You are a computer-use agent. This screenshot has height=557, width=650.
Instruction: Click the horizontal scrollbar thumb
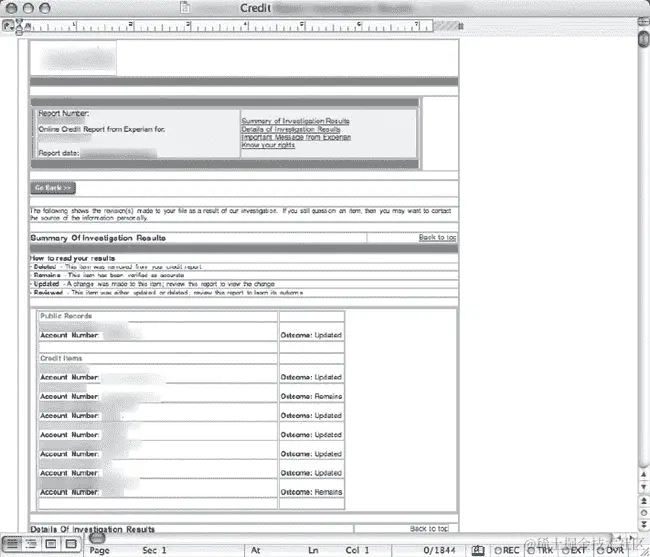(x=97, y=538)
